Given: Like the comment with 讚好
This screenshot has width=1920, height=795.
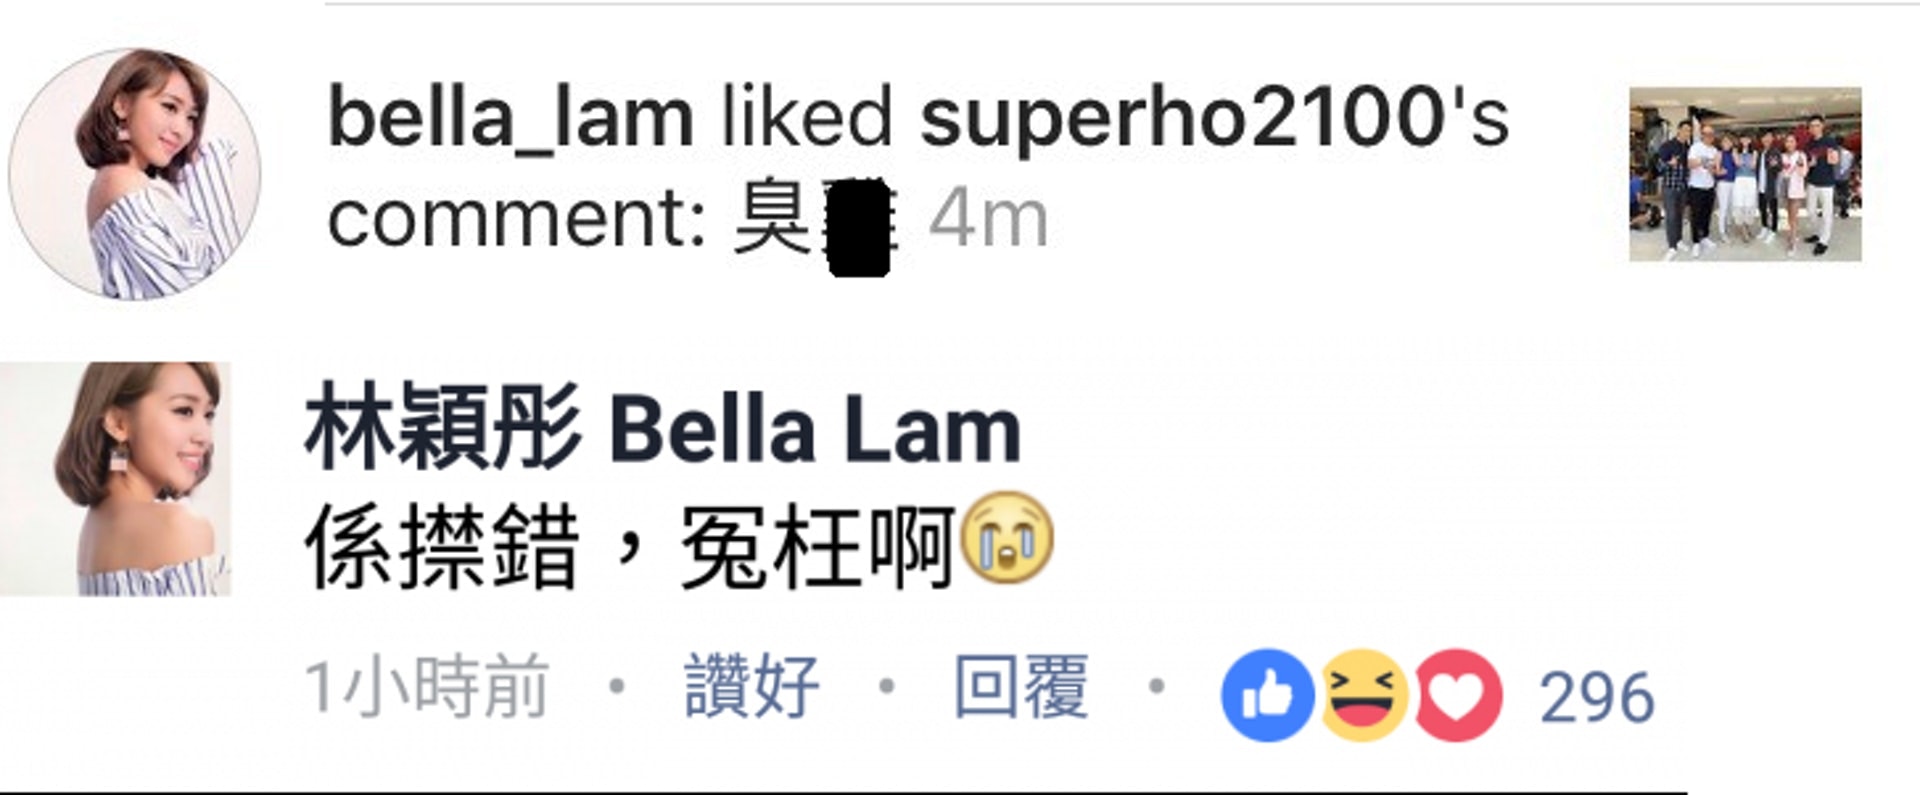Looking at the screenshot, I should pos(752,686).
